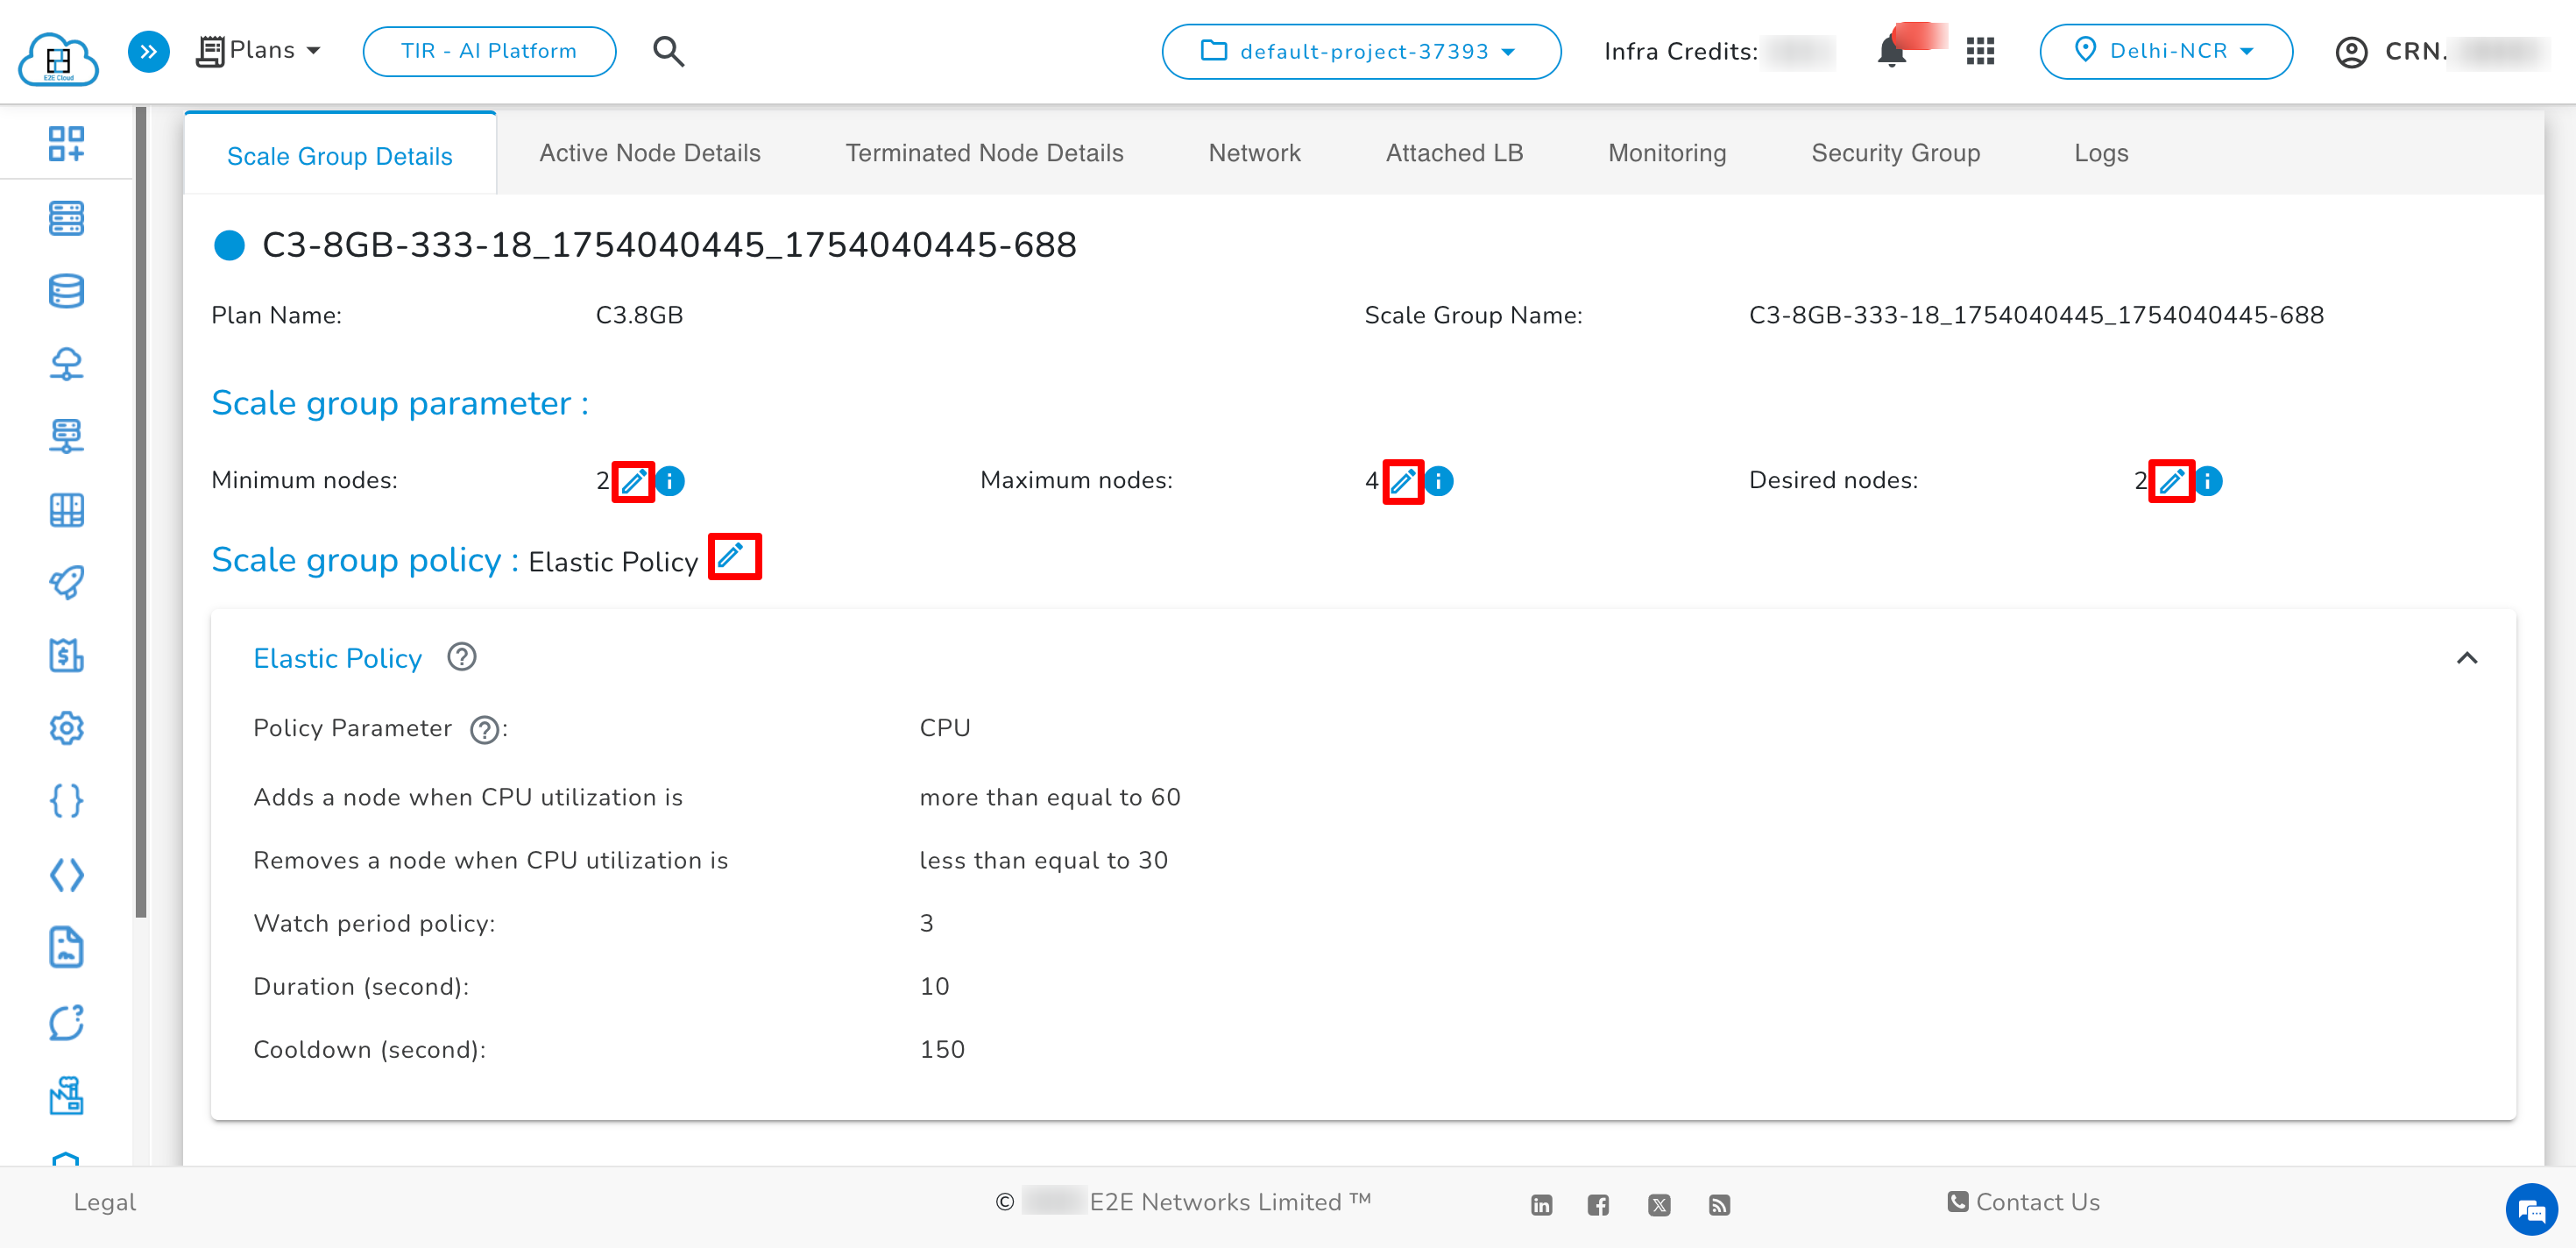Open the notifications bell
The width and height of the screenshot is (2576, 1248).
(x=1892, y=51)
